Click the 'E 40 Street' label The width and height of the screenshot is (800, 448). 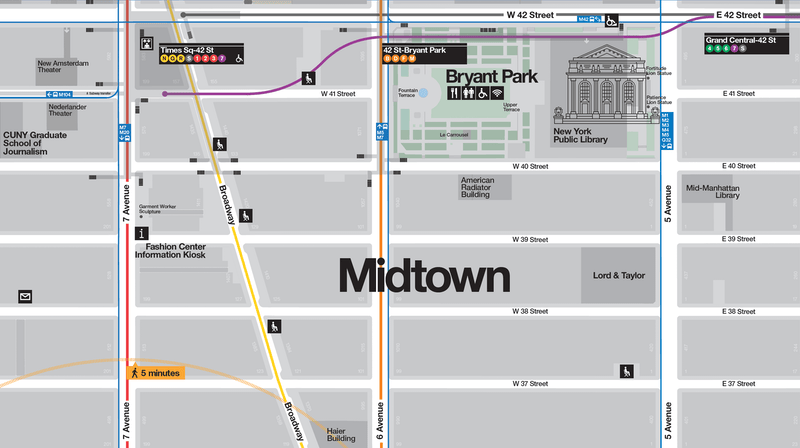tap(738, 166)
